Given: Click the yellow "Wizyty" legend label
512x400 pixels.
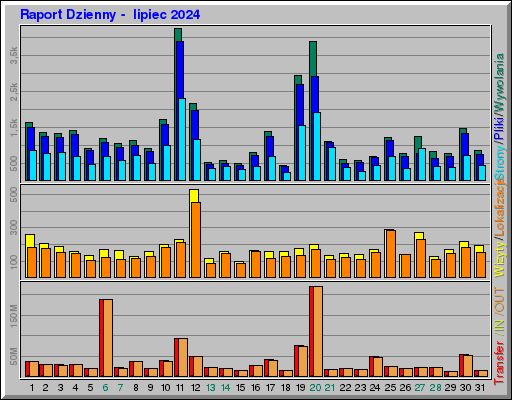Looking at the screenshot, I should [499, 260].
